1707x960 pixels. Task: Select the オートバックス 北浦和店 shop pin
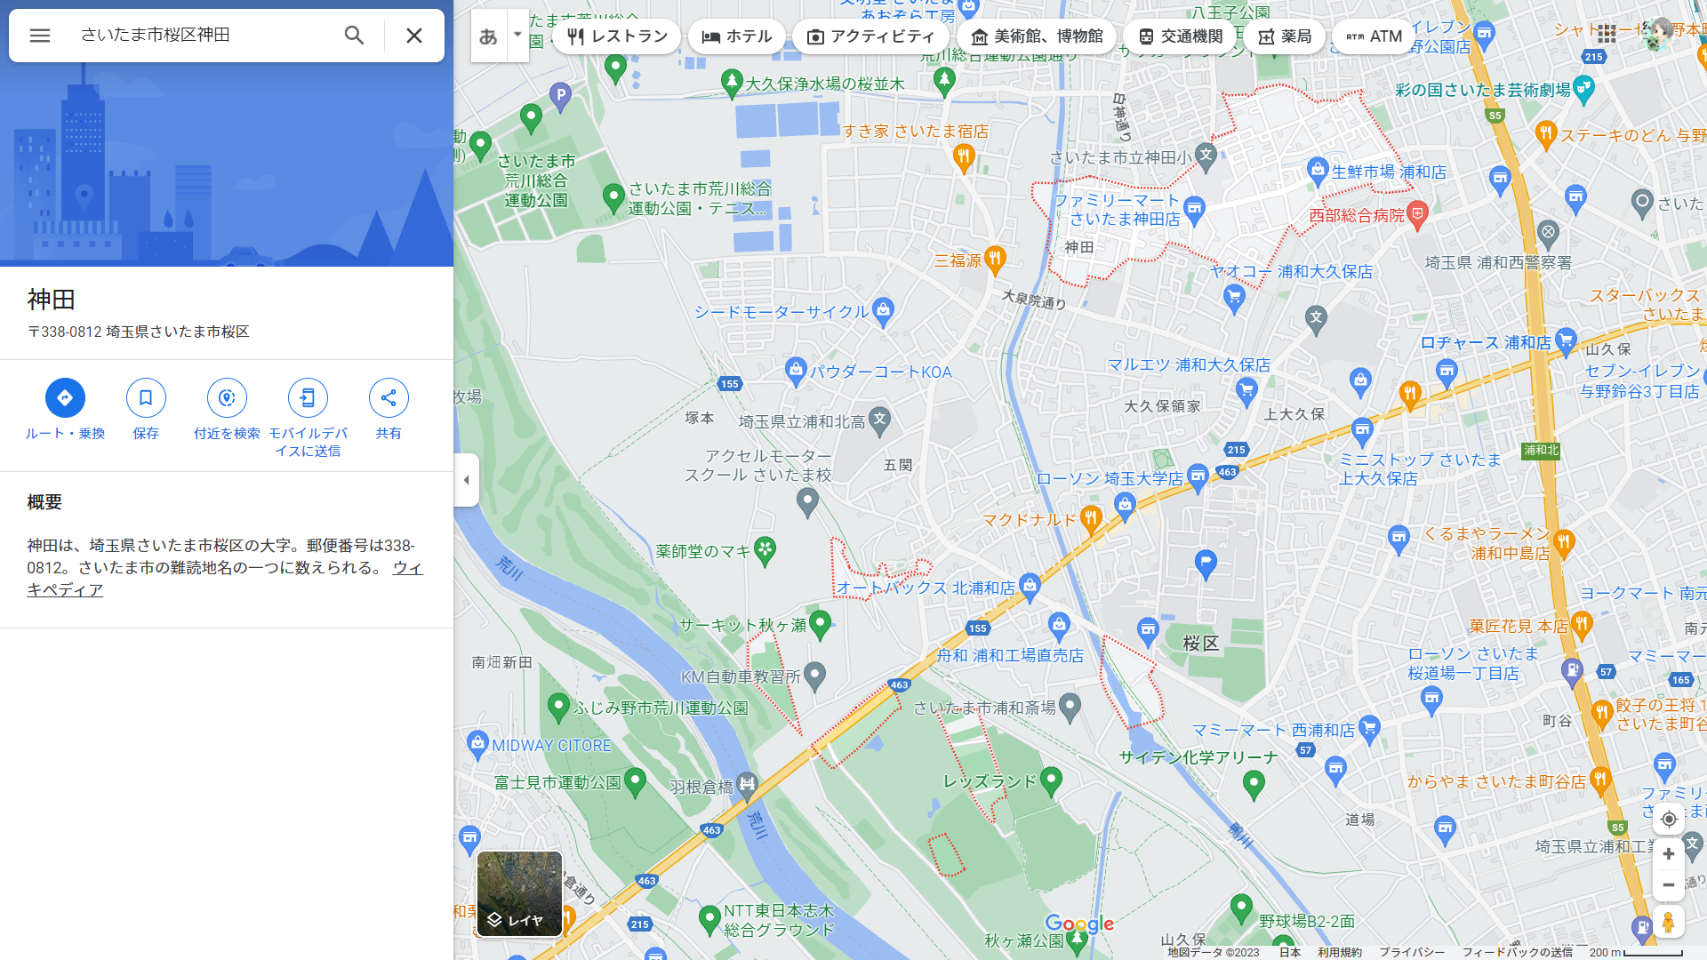(1029, 586)
